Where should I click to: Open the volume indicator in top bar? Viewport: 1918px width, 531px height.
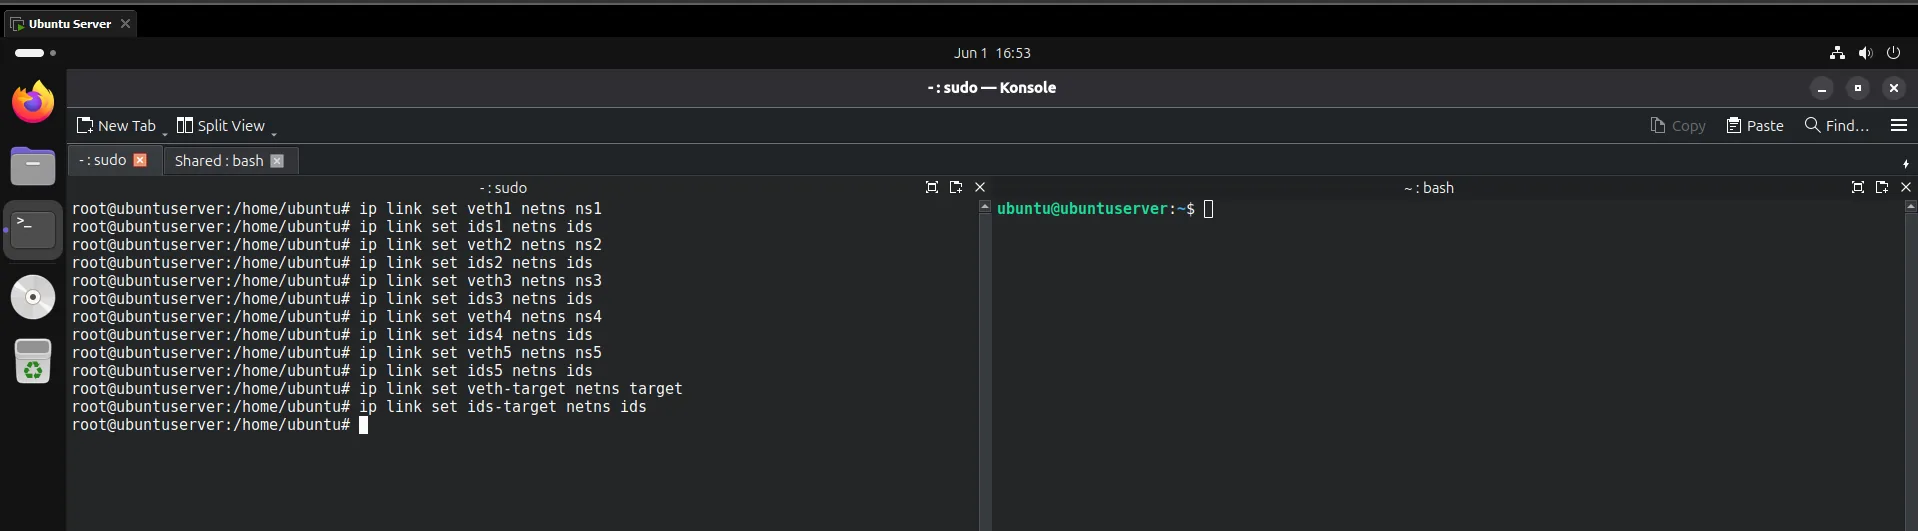click(1865, 53)
